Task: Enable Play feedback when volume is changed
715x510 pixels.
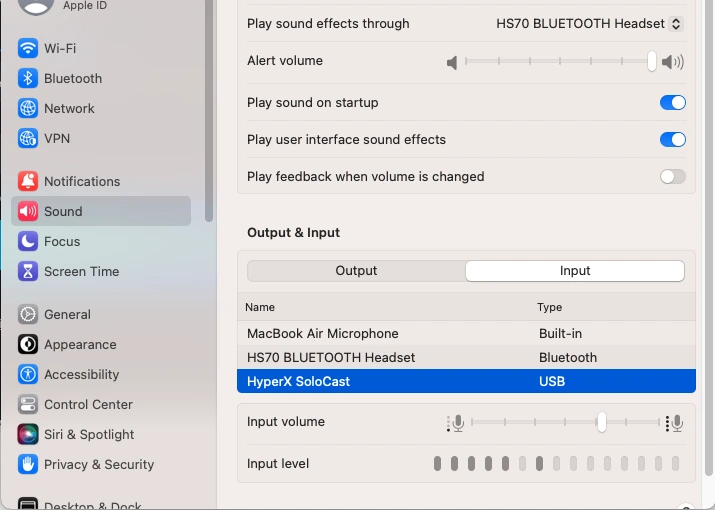Action: coord(673,177)
